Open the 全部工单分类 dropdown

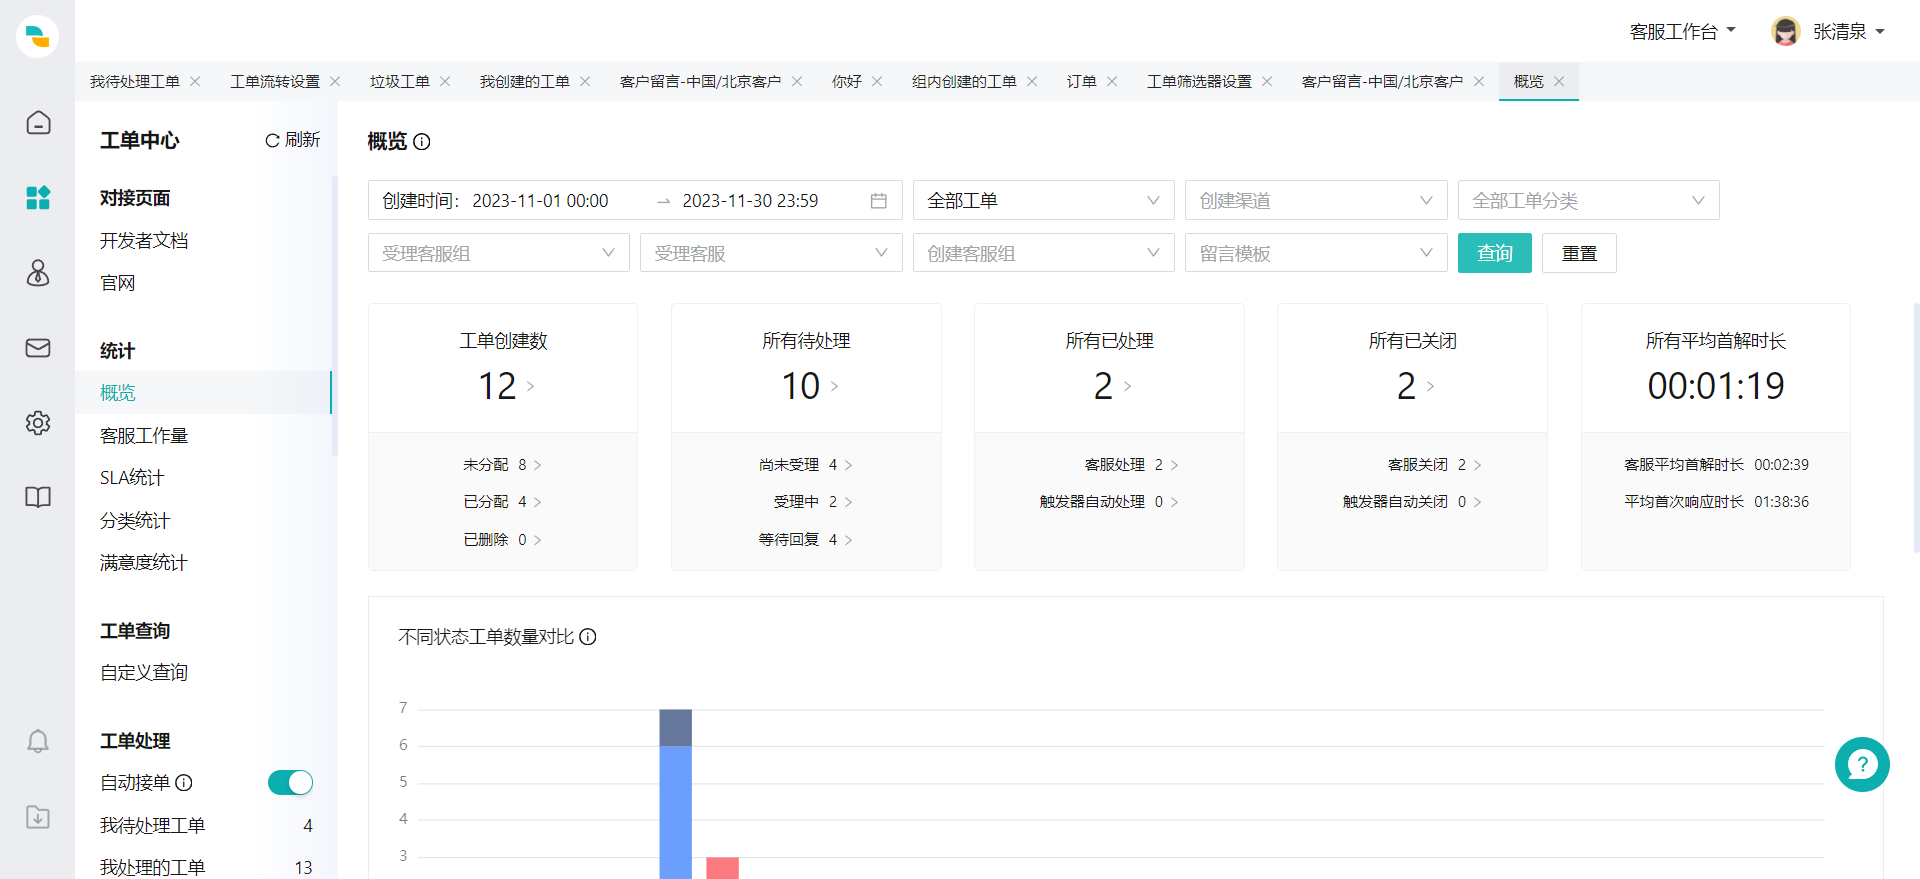(x=1589, y=200)
